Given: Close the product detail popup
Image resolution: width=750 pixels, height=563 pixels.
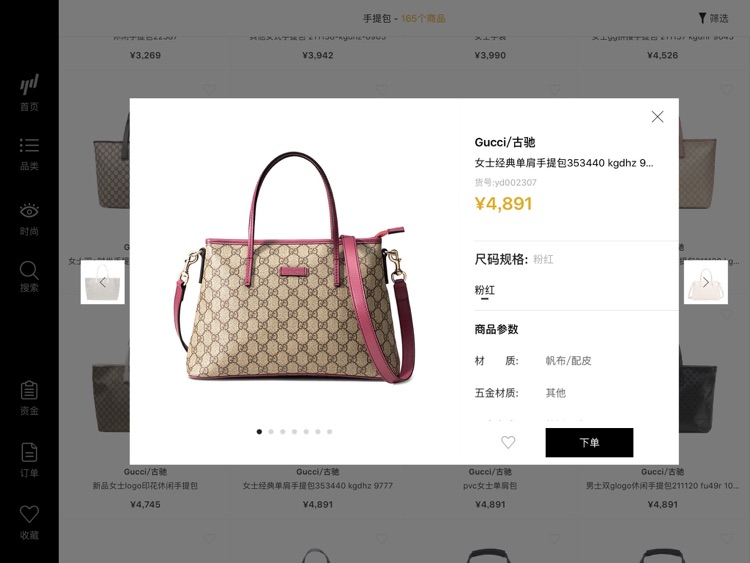Looking at the screenshot, I should pyautogui.click(x=657, y=117).
